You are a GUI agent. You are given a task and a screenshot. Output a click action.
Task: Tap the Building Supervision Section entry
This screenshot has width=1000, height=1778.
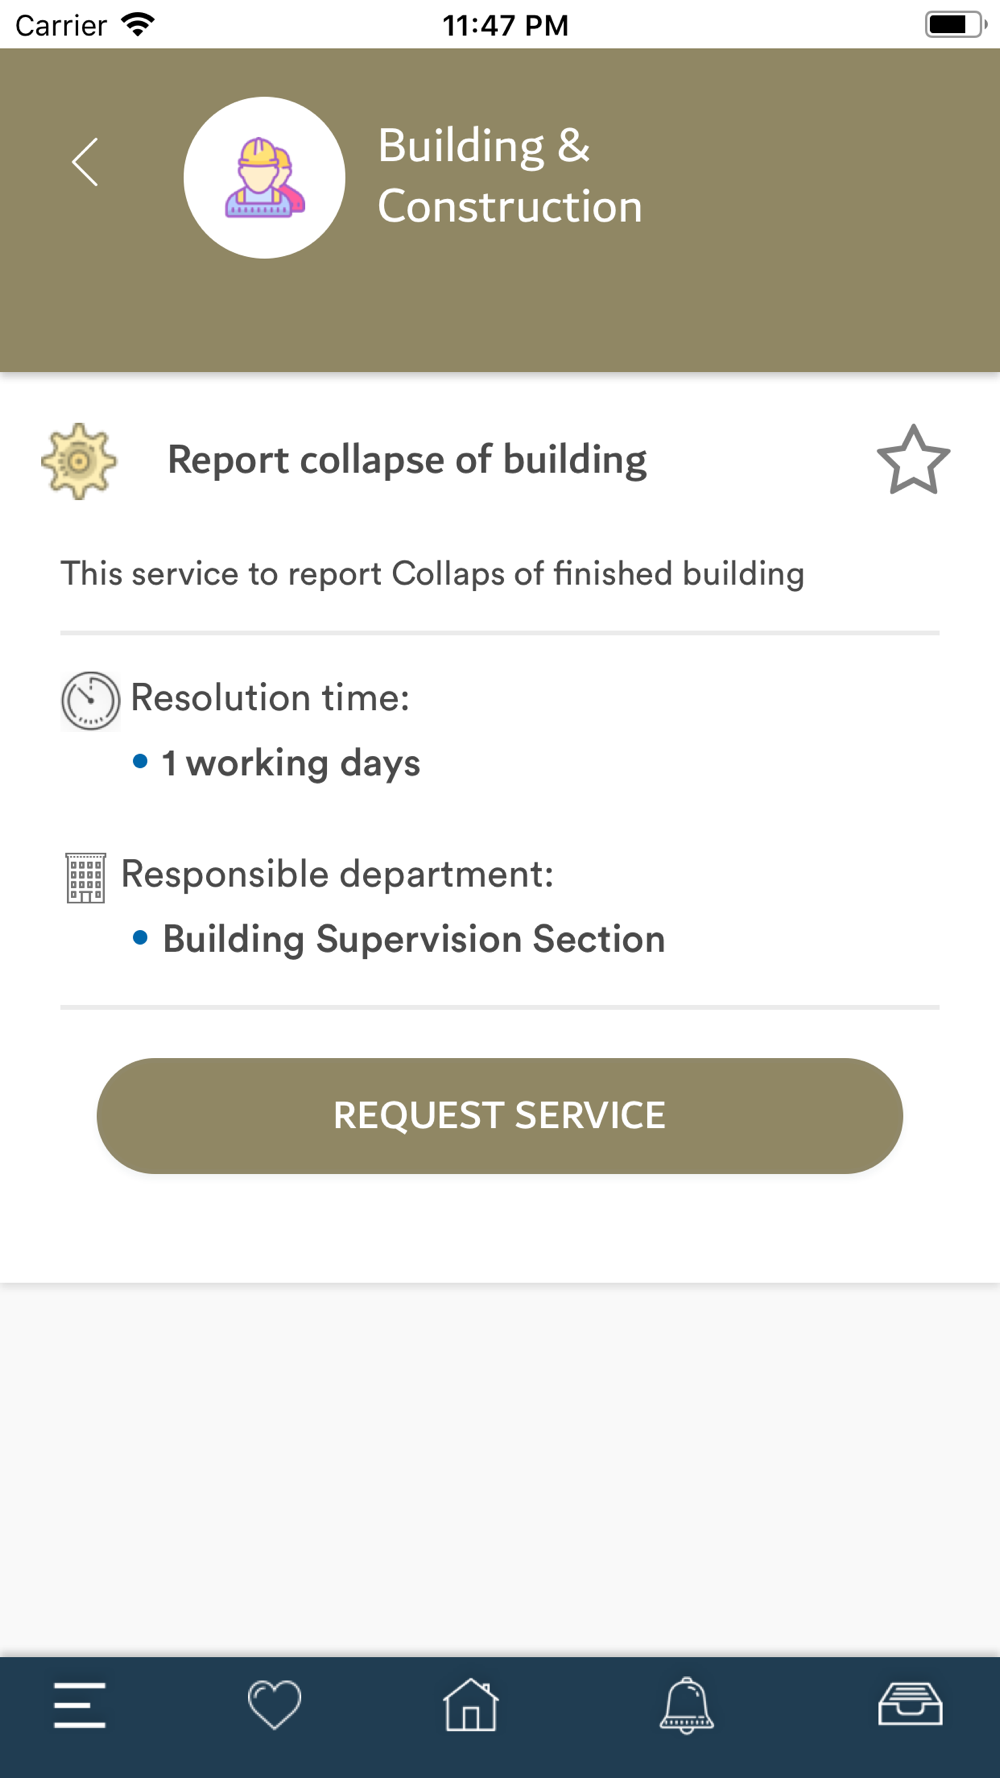click(x=413, y=939)
